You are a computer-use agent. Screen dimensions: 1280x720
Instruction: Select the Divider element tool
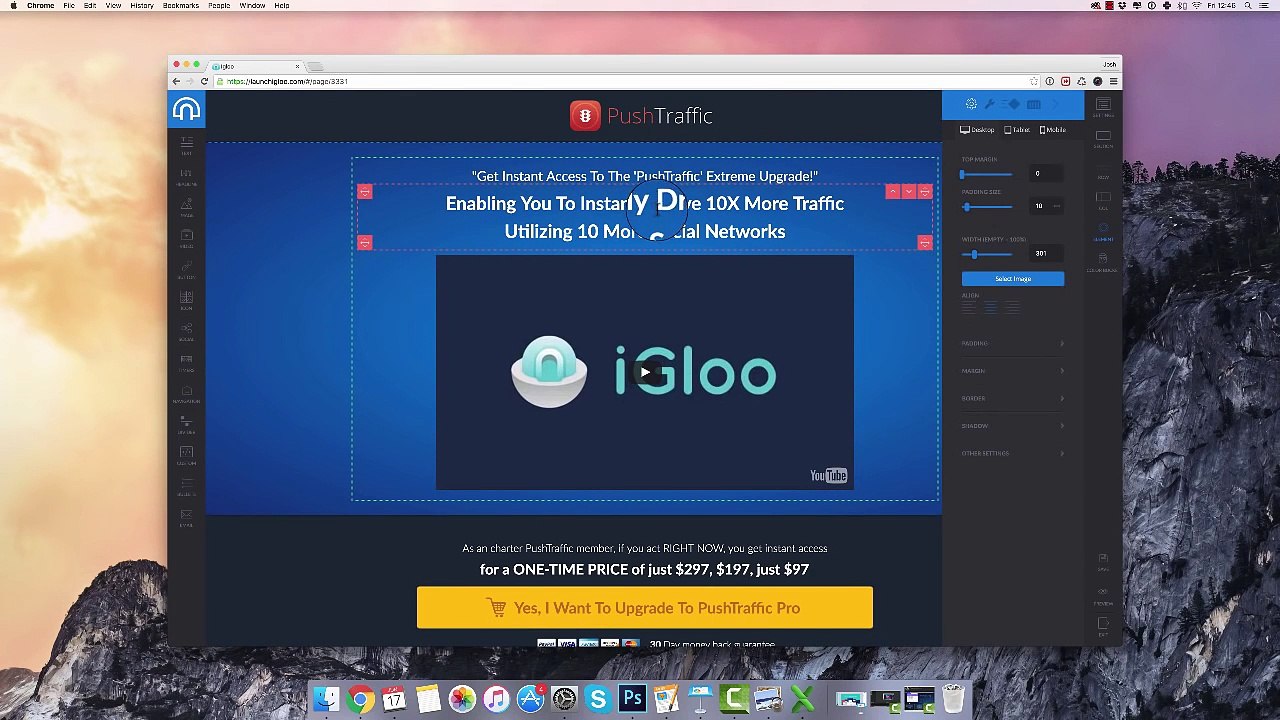(187, 424)
